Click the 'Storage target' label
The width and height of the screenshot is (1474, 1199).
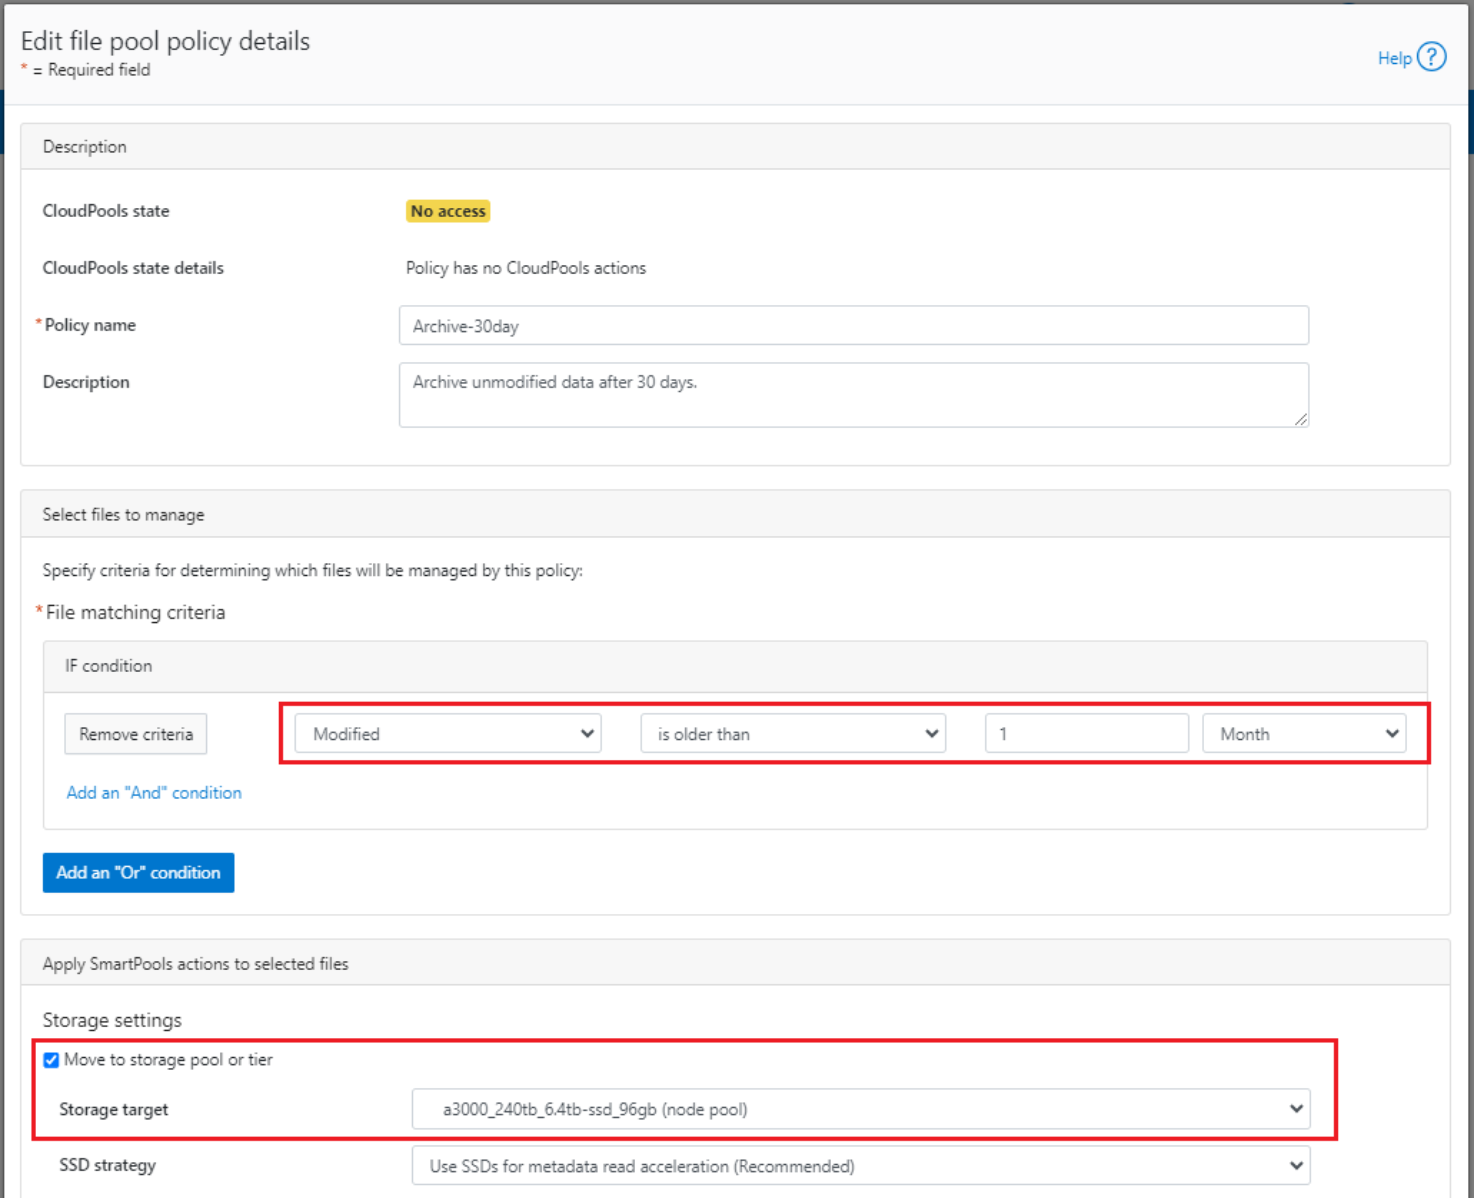113,1109
